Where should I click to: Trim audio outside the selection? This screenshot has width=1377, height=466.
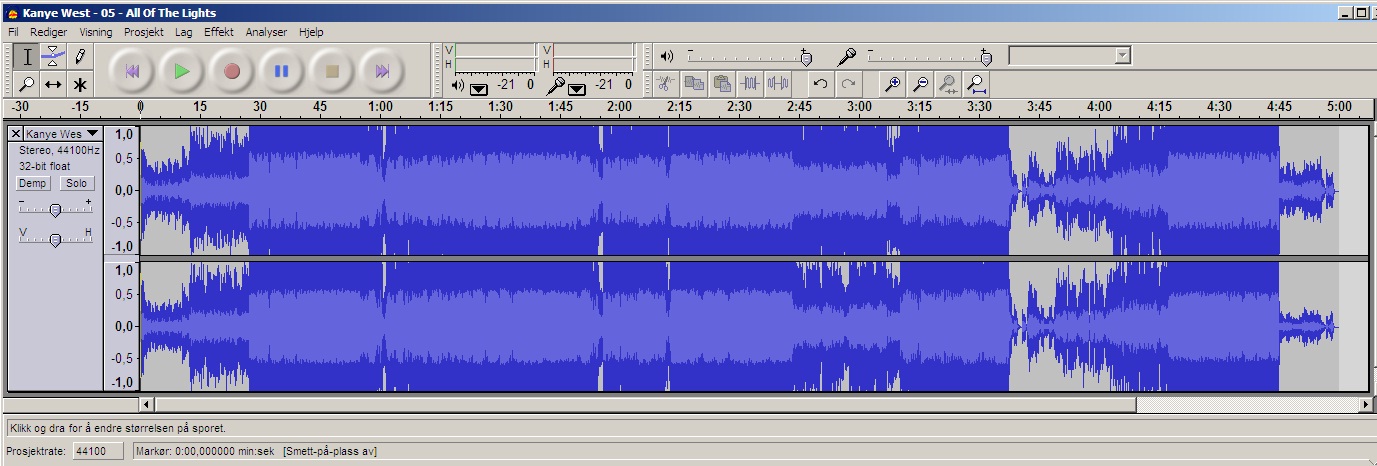[749, 84]
